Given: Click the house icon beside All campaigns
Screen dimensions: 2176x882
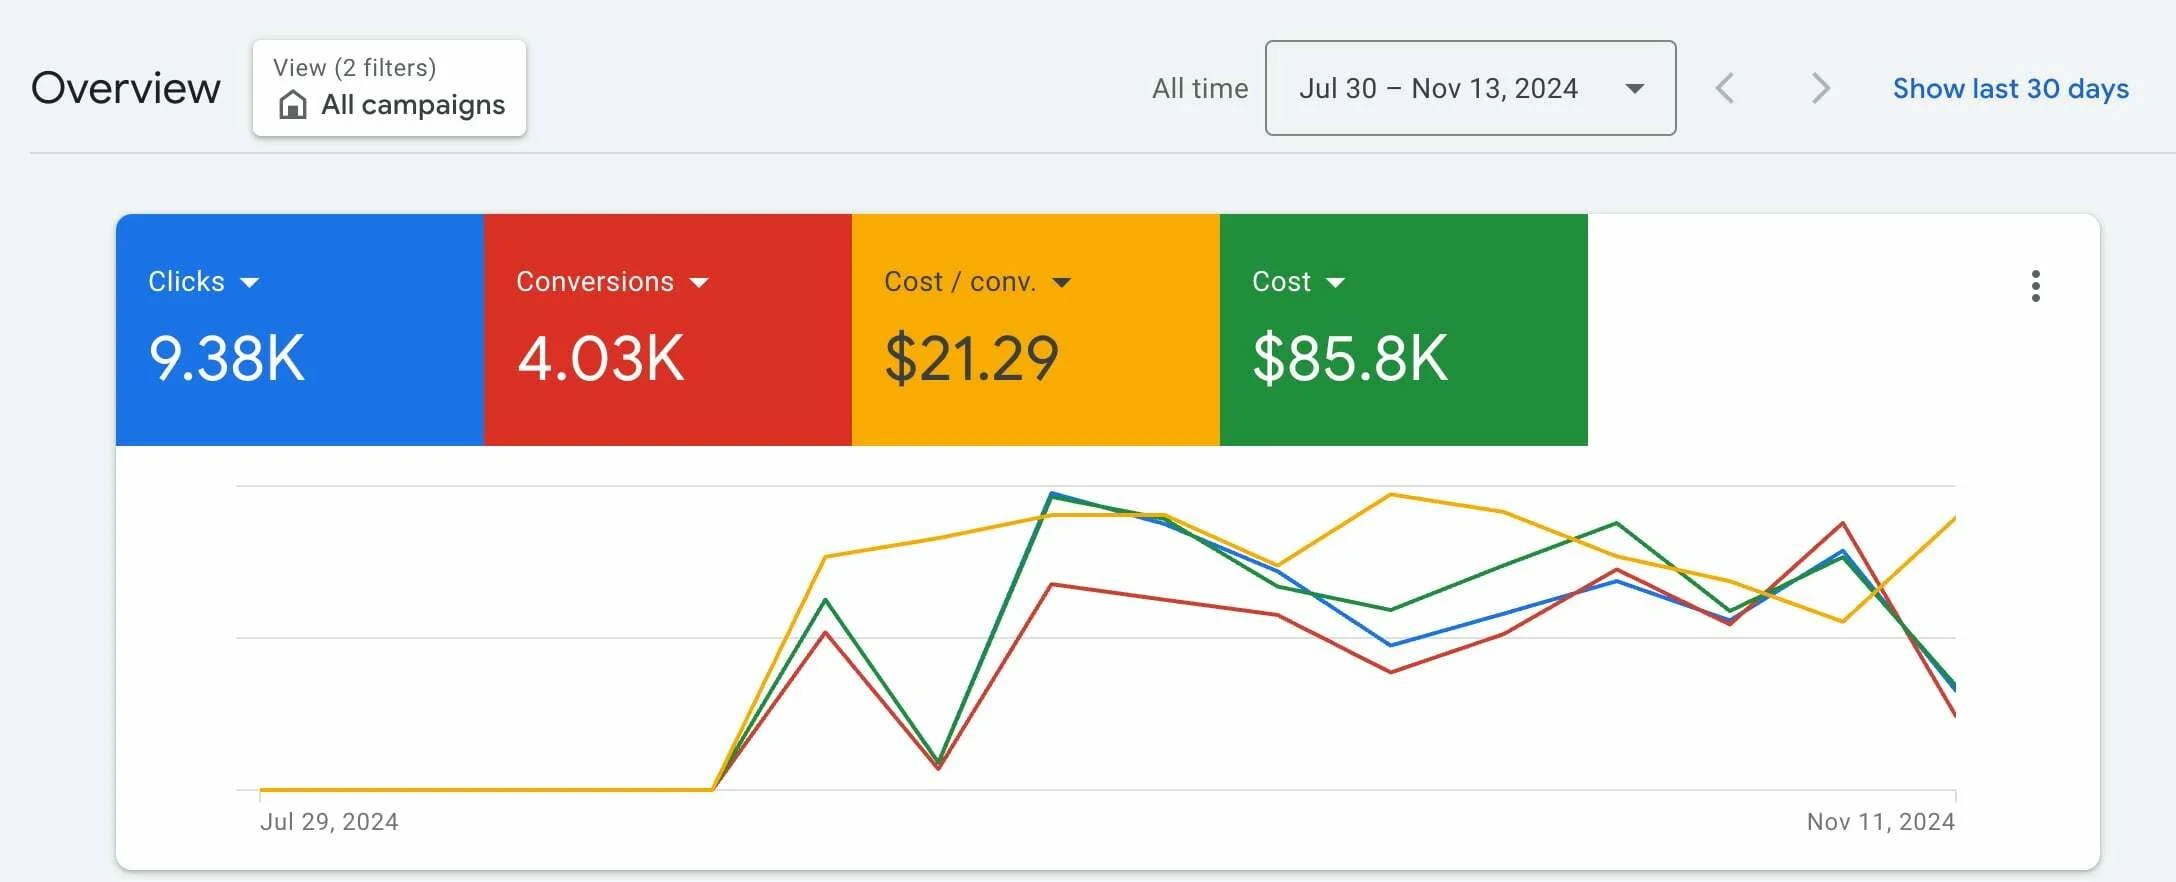Looking at the screenshot, I should coord(292,105).
